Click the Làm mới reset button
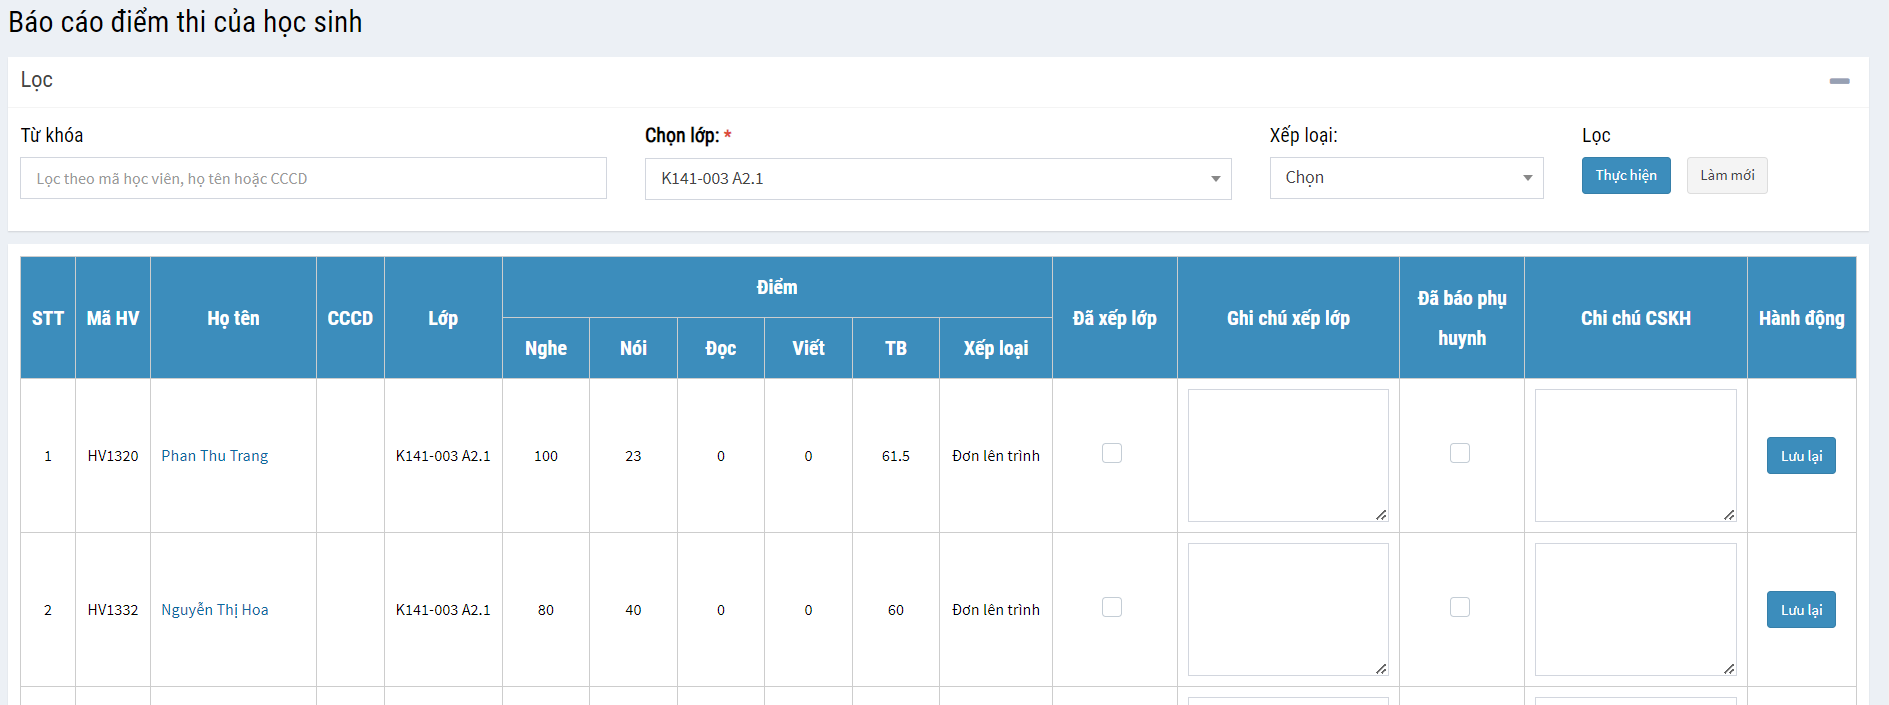 pos(1726,176)
